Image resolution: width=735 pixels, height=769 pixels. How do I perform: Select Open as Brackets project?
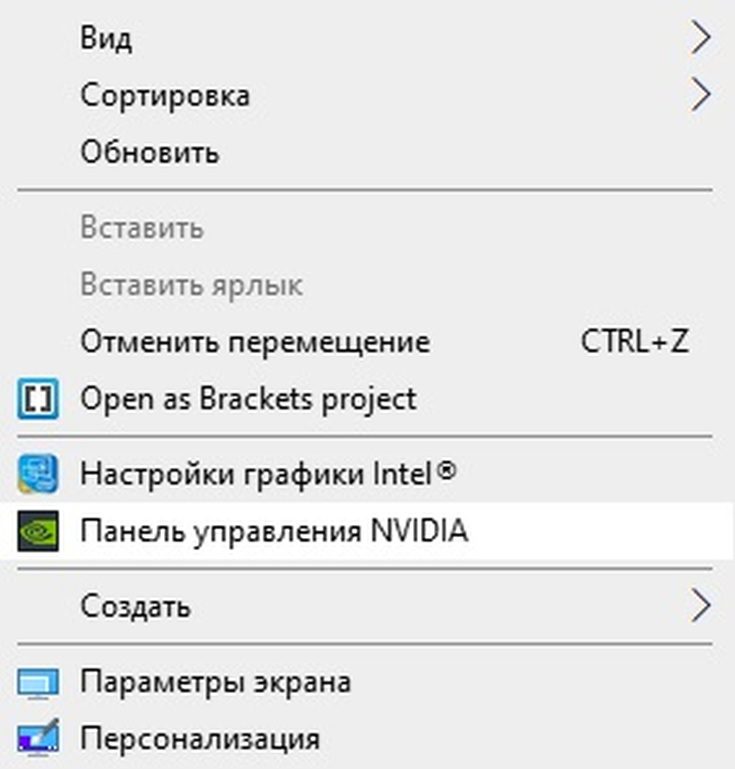click(367, 399)
